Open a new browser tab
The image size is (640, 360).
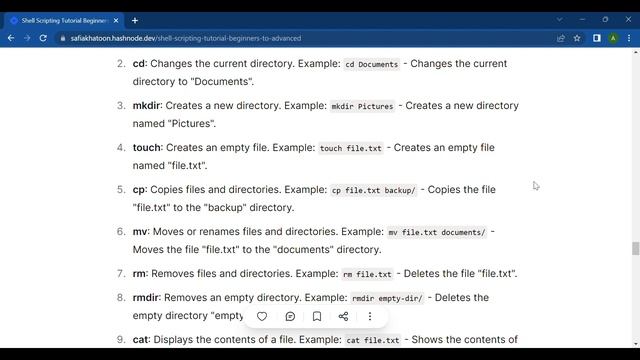[135, 20]
